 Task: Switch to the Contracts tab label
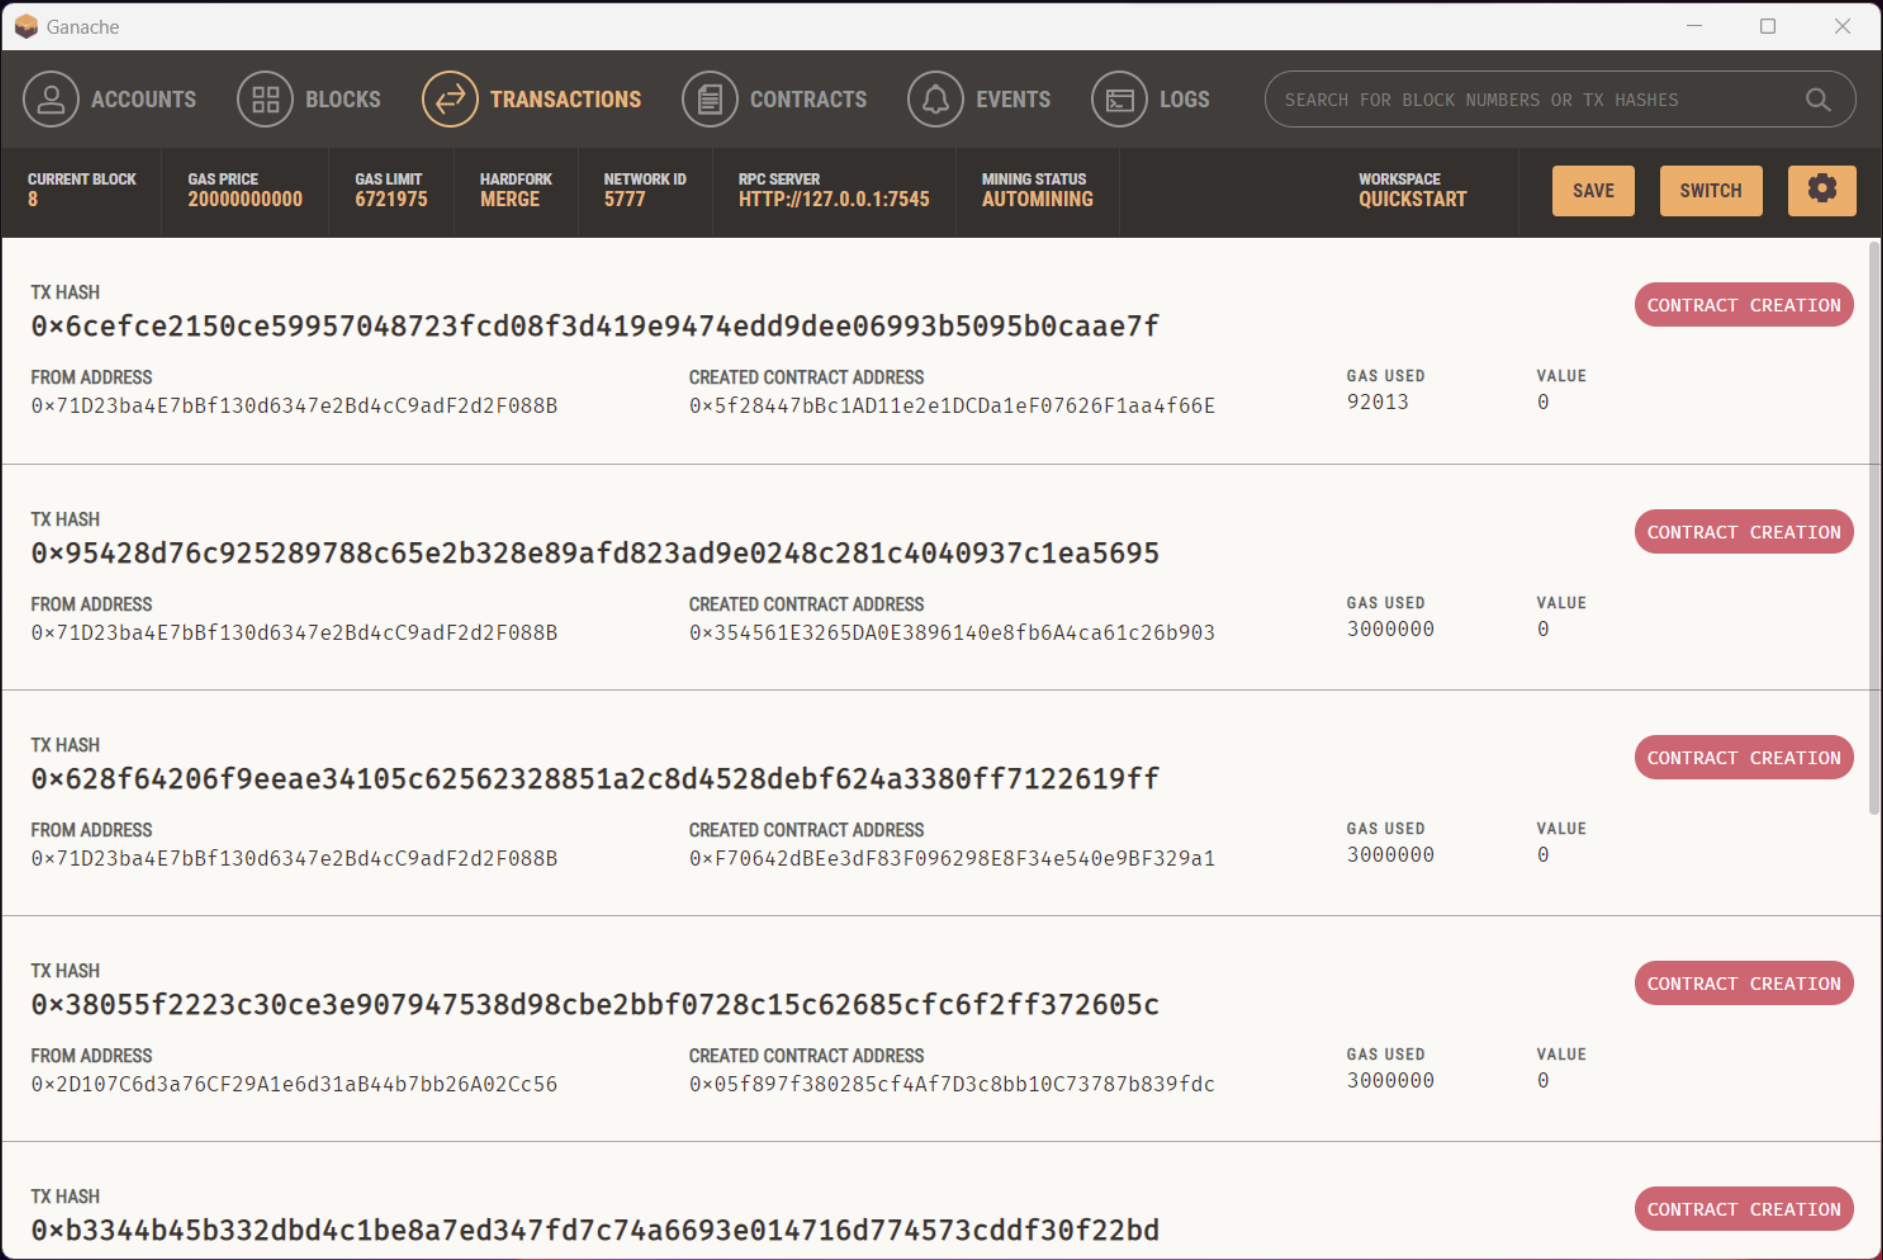(809, 99)
